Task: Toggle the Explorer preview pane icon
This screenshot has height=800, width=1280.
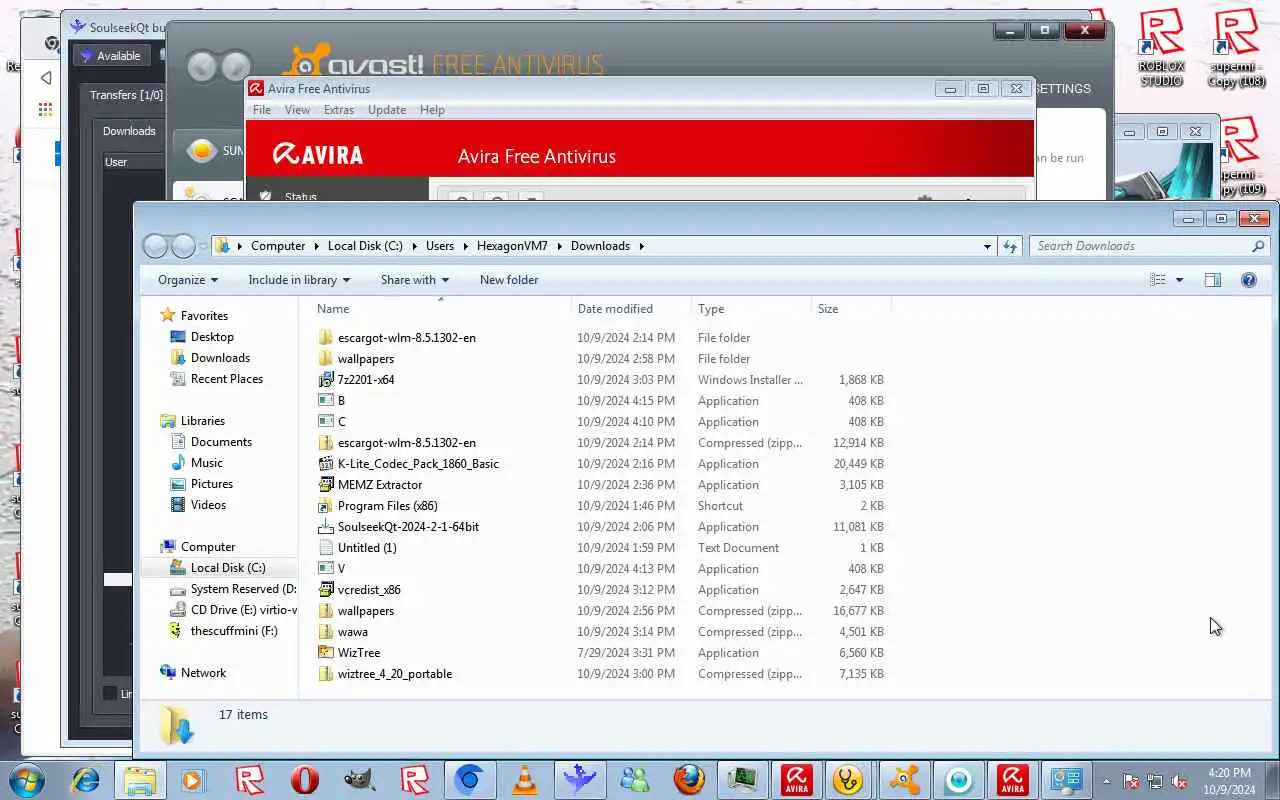Action: pos(1213,280)
